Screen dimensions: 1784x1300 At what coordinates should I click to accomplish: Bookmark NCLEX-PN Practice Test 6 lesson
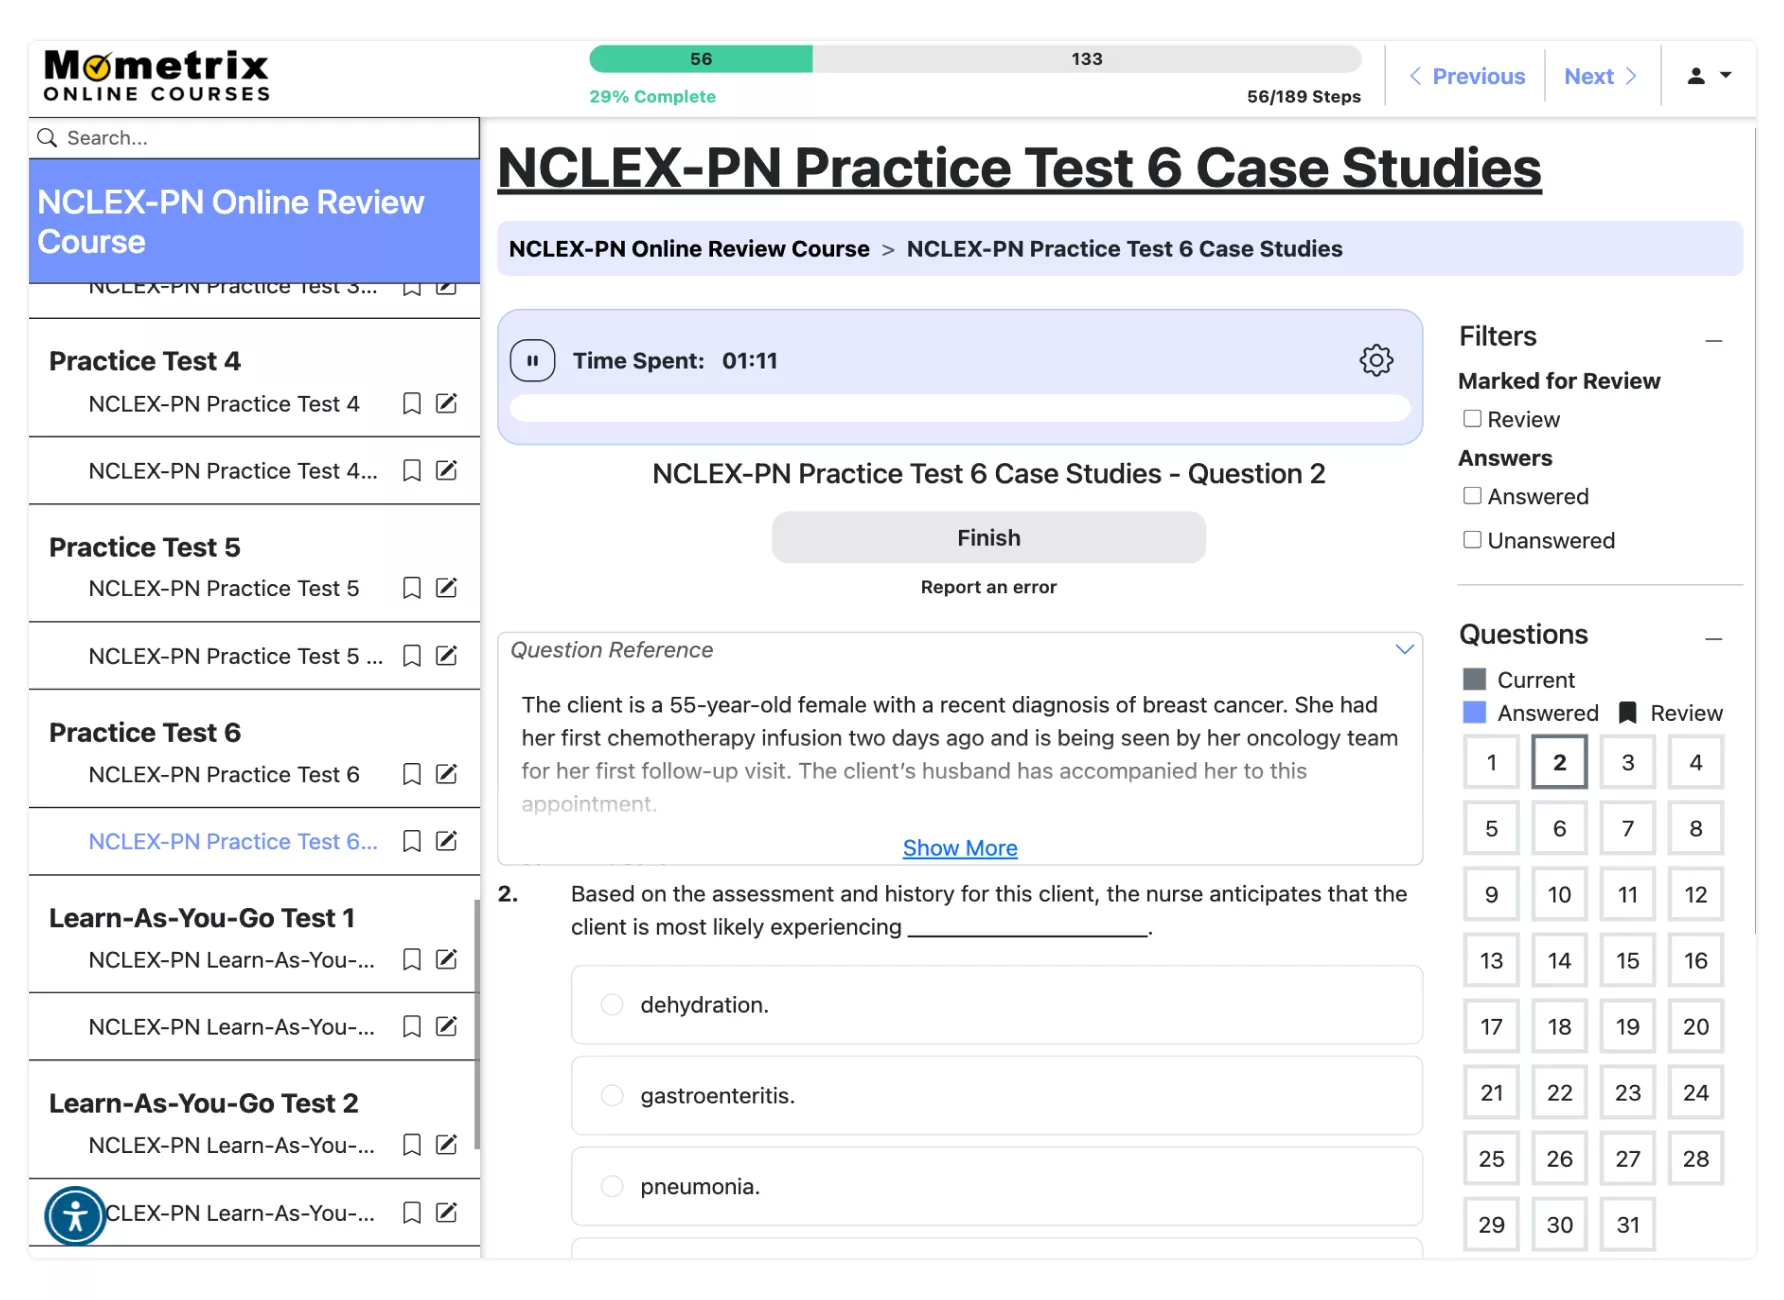[411, 774]
